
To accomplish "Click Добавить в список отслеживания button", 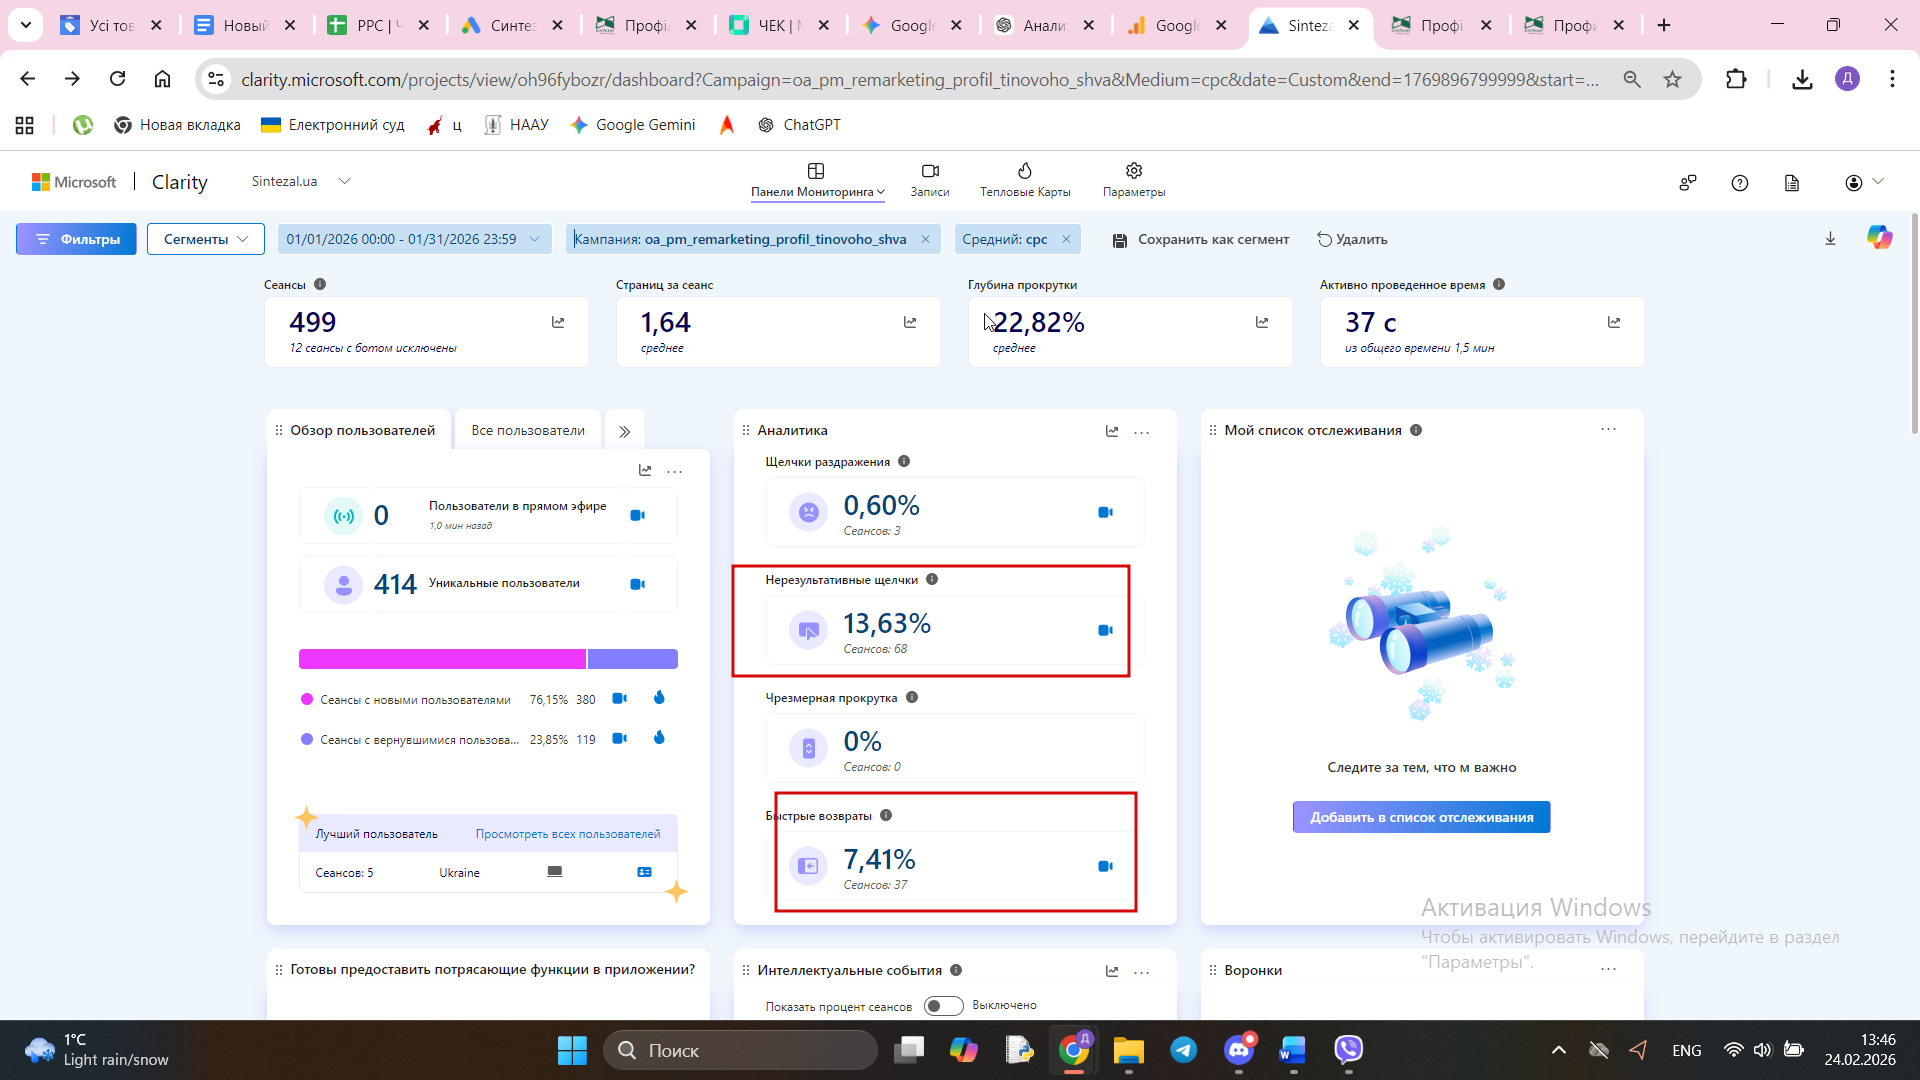I will tap(1421, 817).
